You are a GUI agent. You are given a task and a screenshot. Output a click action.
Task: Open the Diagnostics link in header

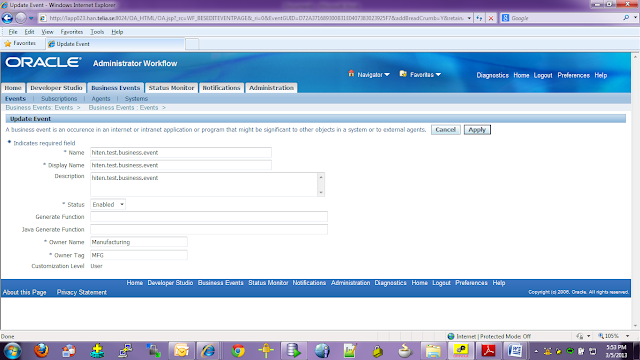pos(493,75)
